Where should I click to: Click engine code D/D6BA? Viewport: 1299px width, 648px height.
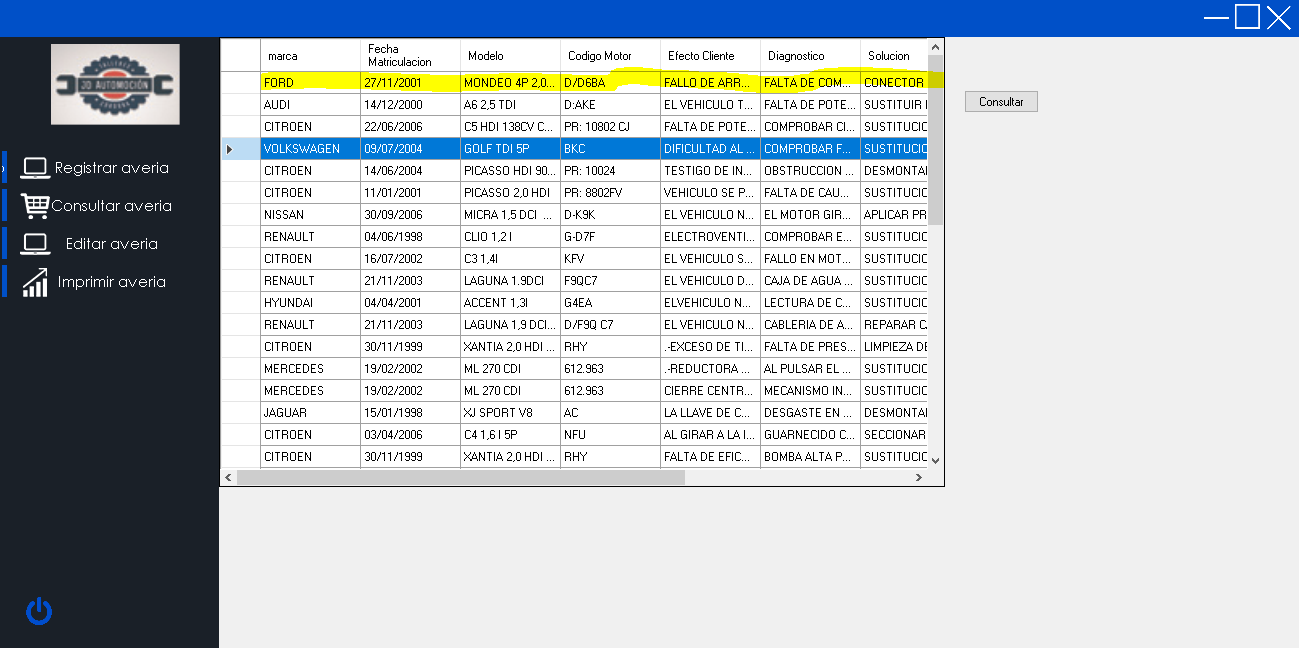[610, 83]
